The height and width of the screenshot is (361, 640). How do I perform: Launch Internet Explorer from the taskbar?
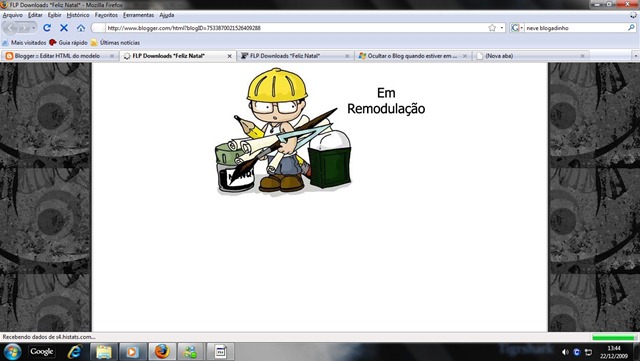tap(74, 352)
